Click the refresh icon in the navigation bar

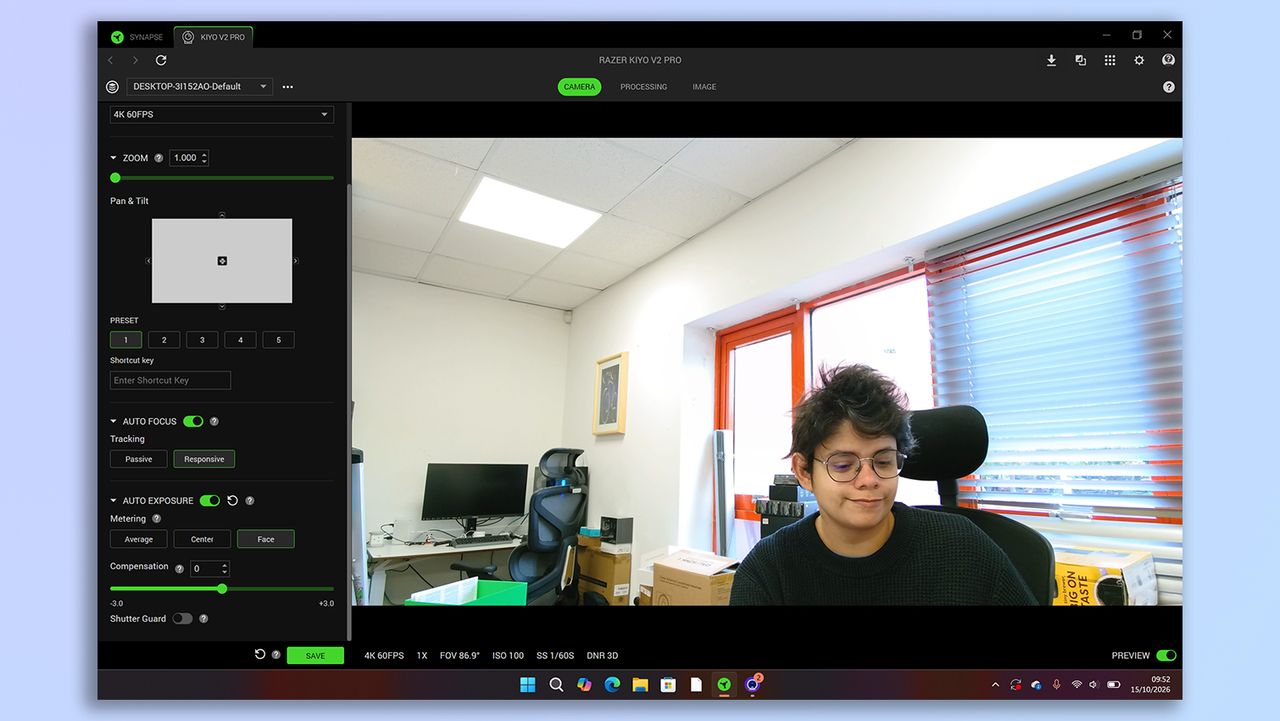pos(161,60)
